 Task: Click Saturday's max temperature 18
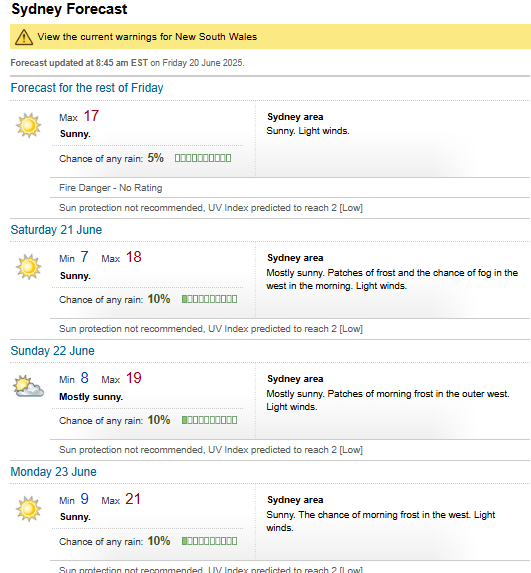coord(134,257)
